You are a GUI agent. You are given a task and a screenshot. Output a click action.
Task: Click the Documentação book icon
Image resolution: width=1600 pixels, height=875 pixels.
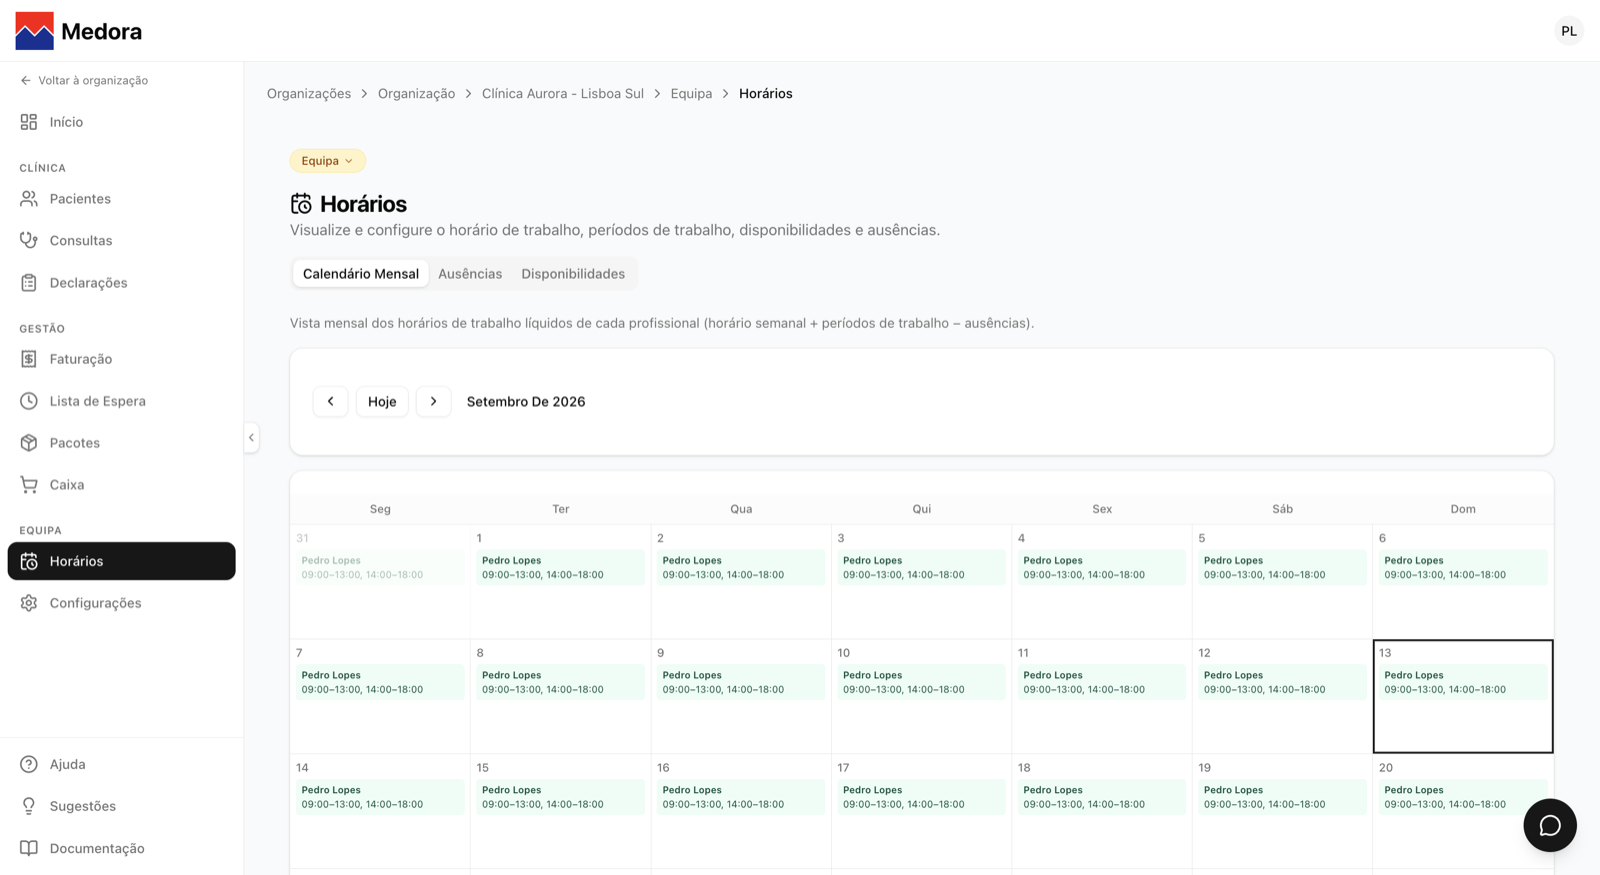point(29,848)
